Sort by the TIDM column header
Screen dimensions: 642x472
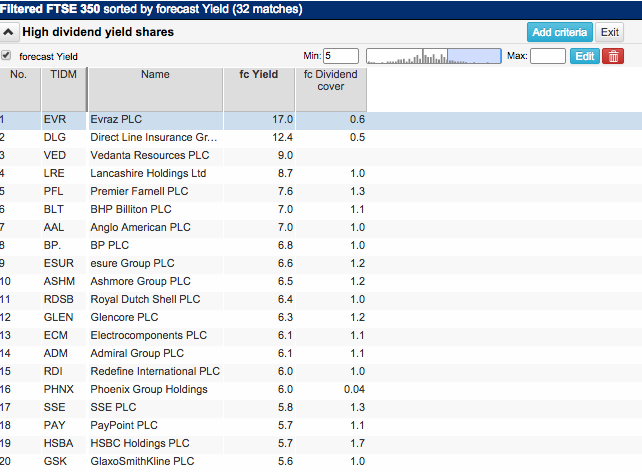(63, 90)
